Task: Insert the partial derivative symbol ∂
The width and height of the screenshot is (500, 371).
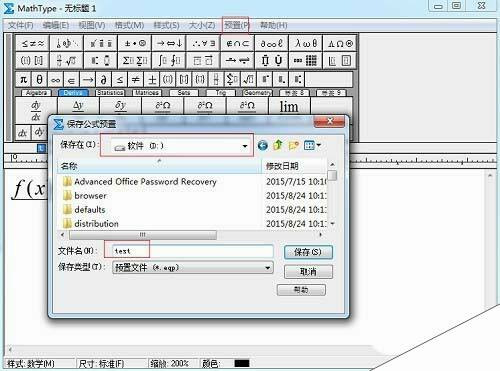Action: coord(103,79)
